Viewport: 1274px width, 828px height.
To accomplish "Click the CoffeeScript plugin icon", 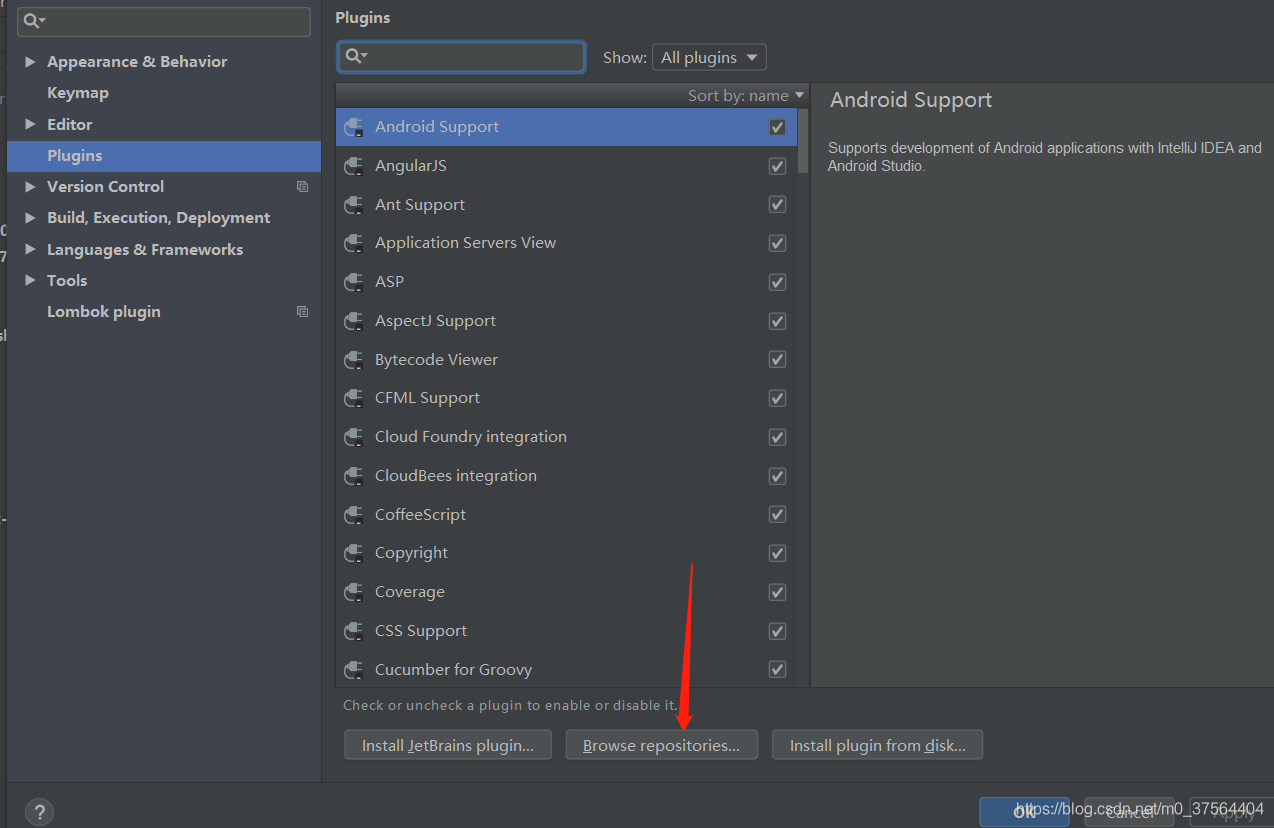I will (353, 515).
